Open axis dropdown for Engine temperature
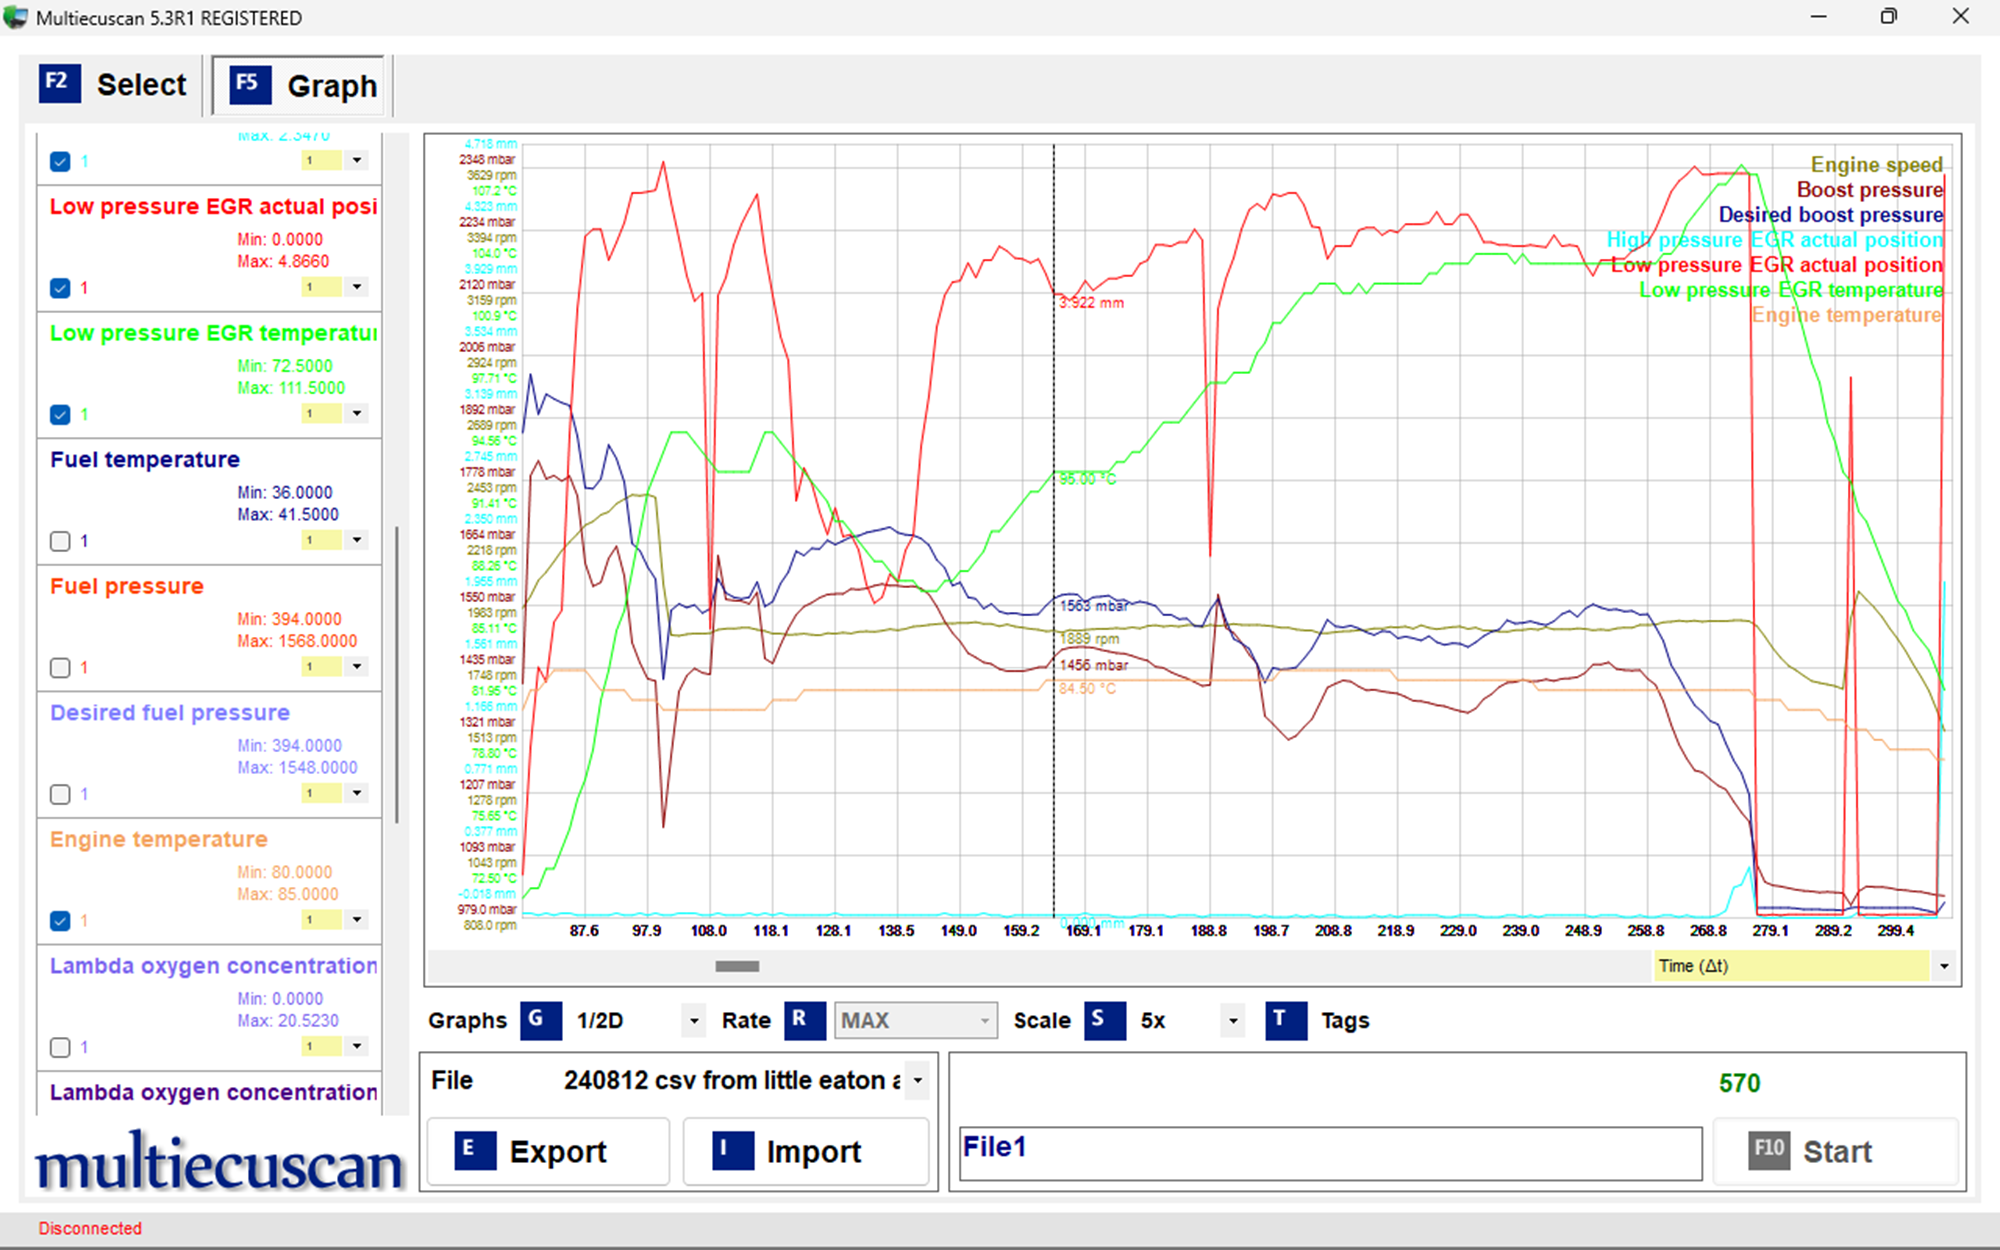The image size is (2000, 1250). (357, 919)
